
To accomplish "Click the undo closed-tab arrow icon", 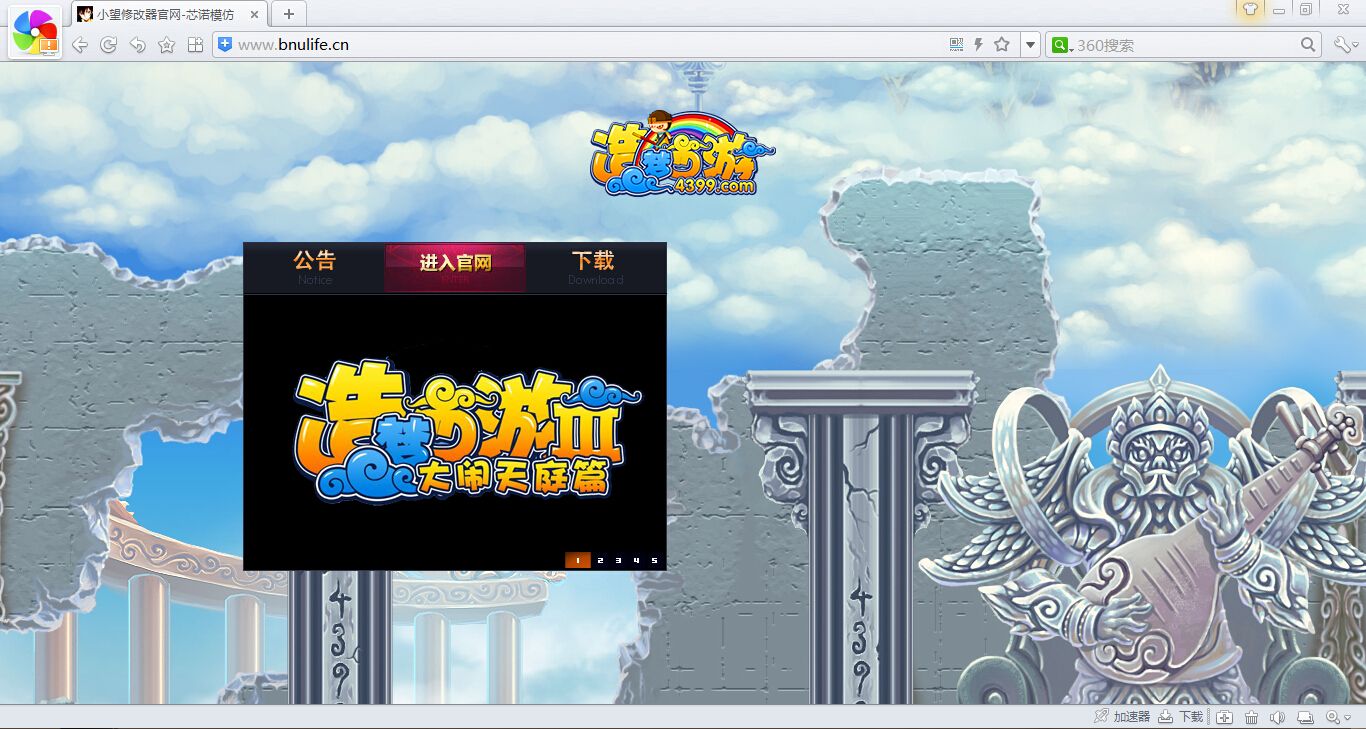I will tap(138, 45).
